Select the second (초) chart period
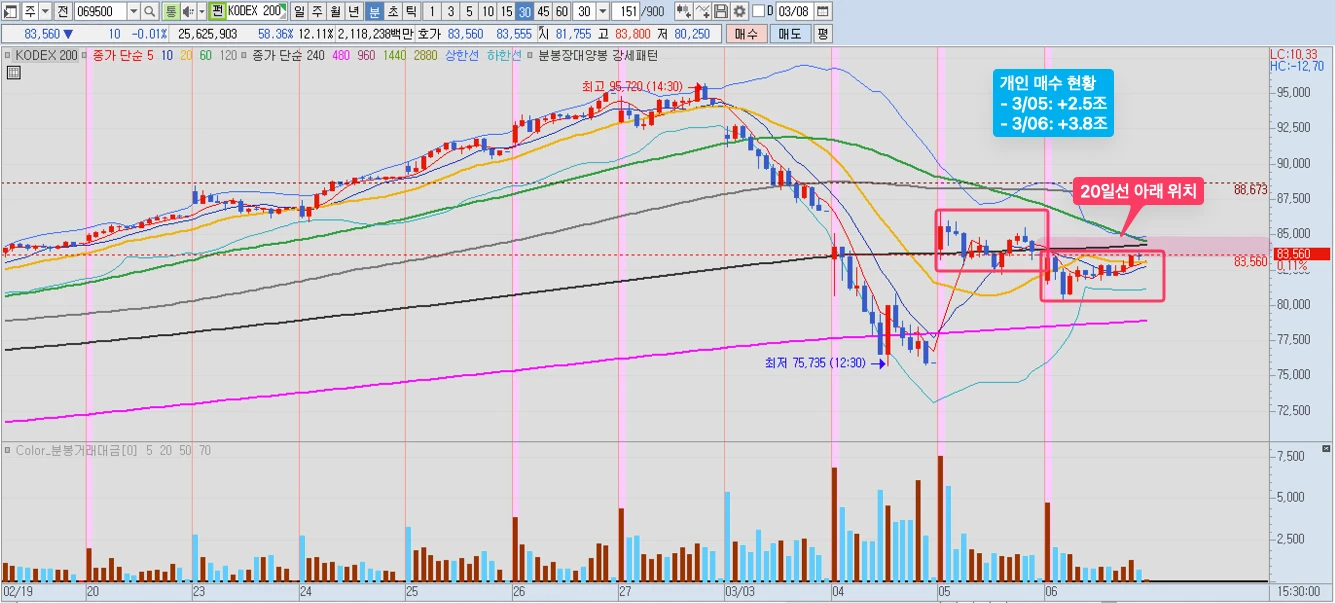 (392, 11)
